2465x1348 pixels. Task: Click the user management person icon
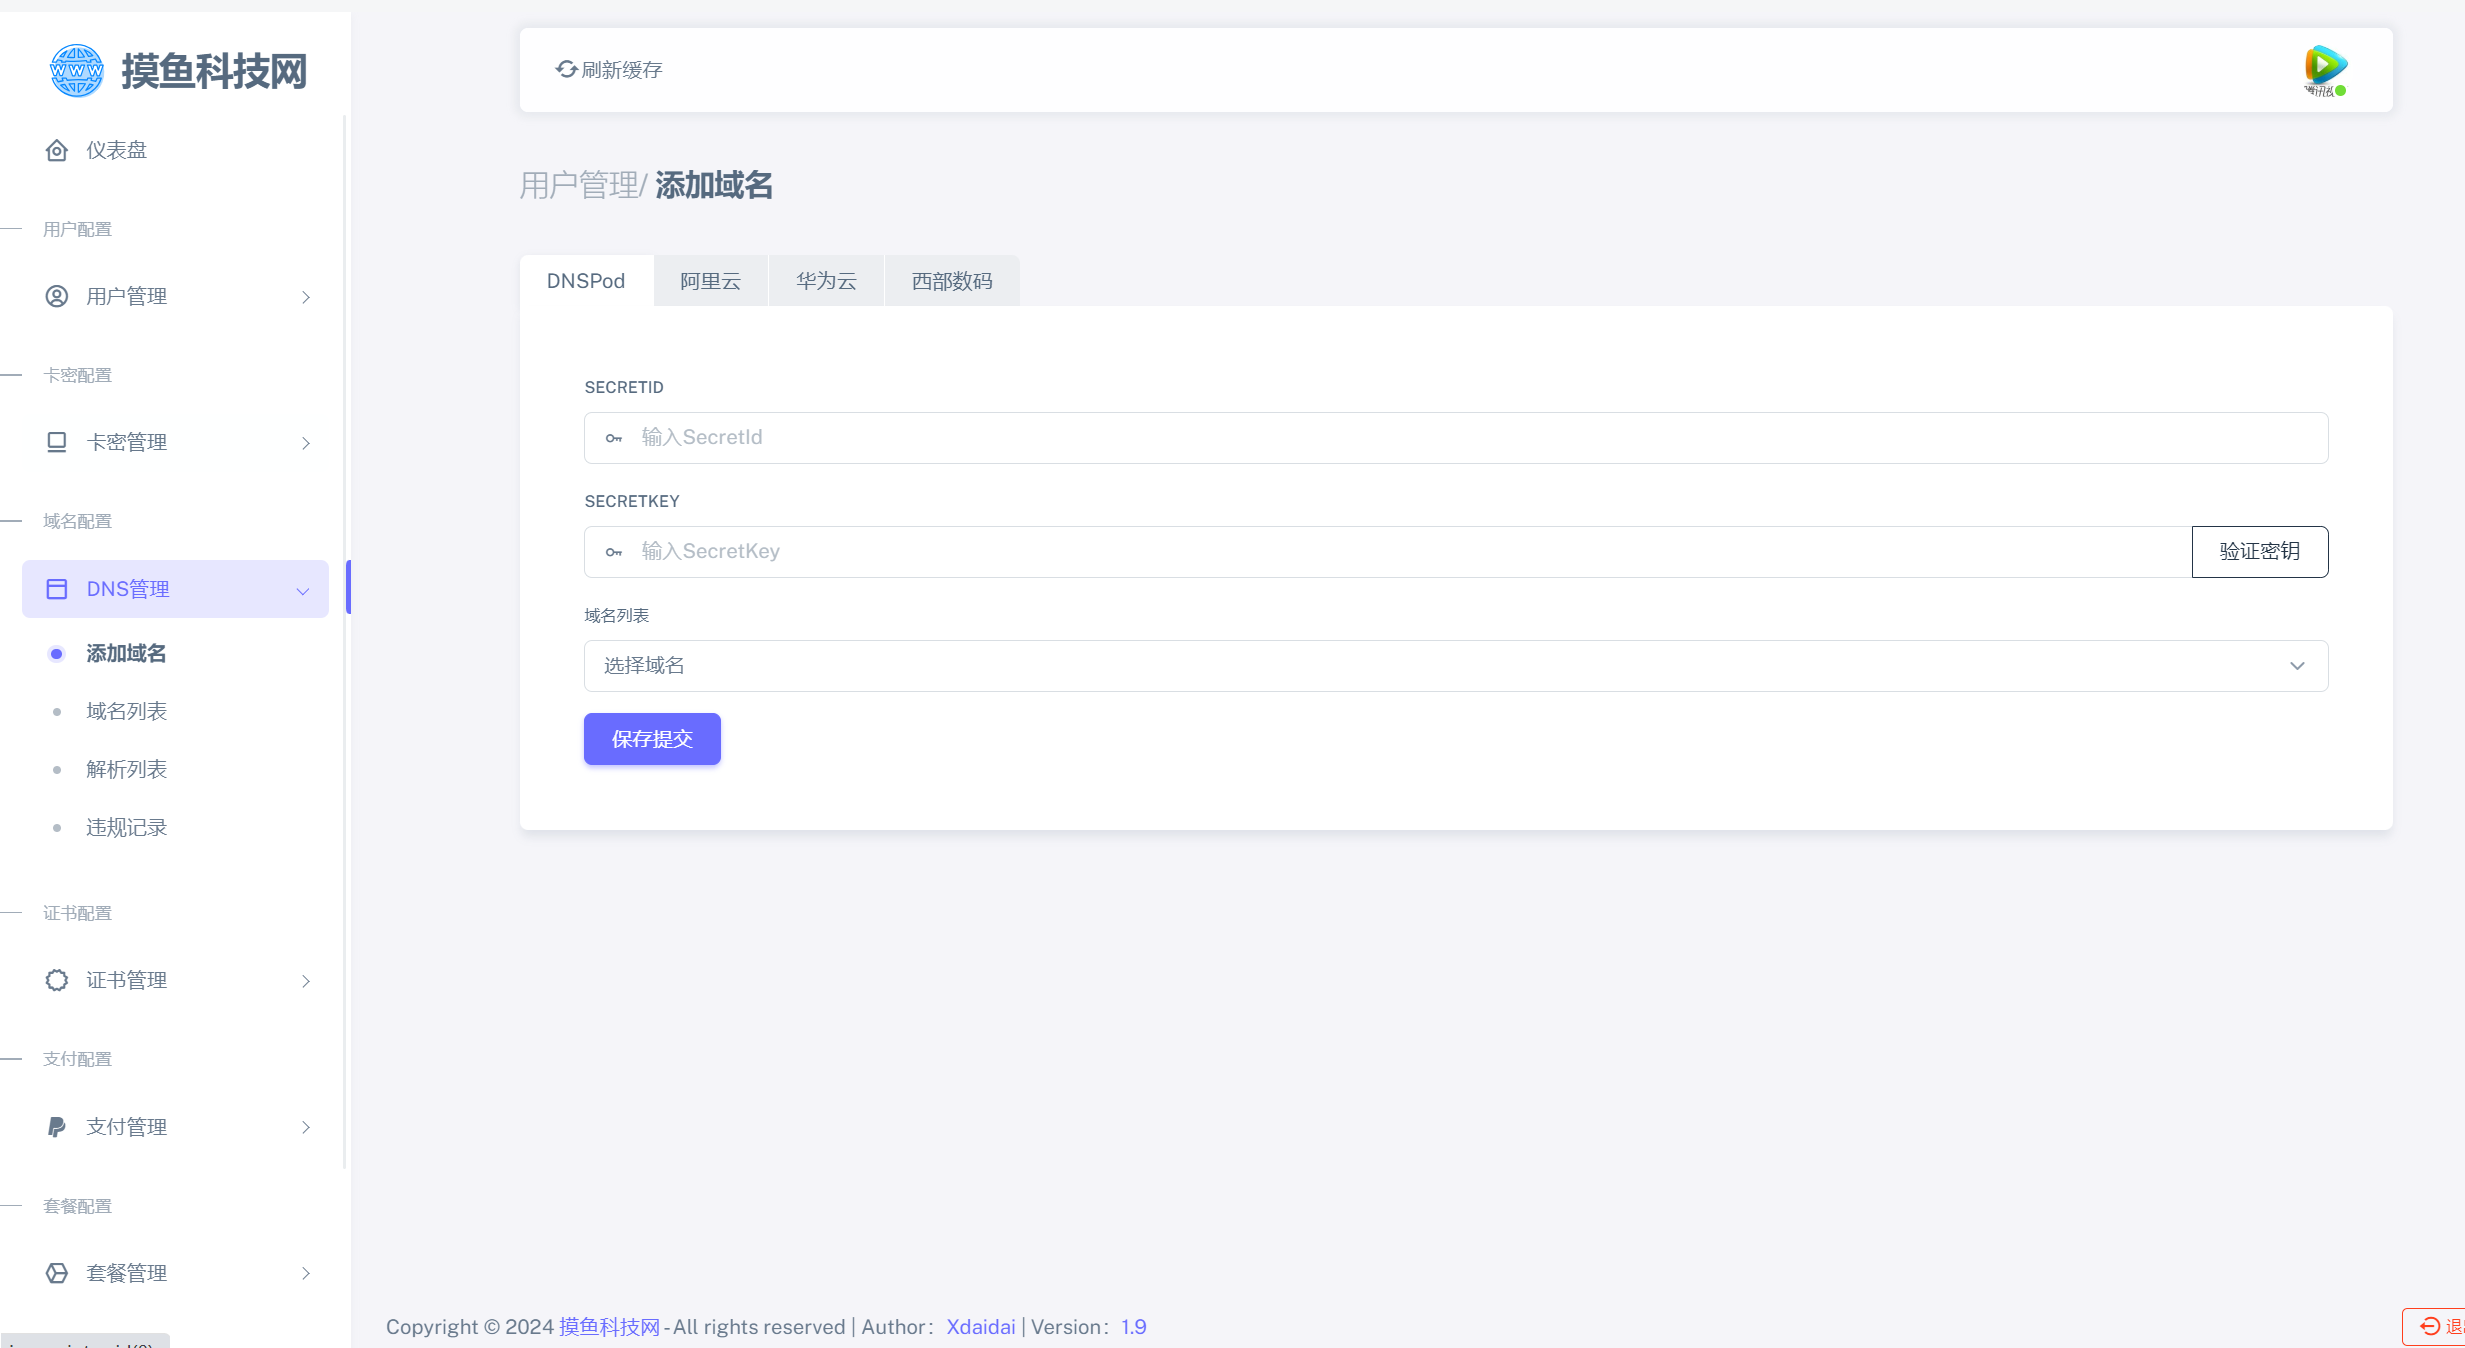(57, 296)
